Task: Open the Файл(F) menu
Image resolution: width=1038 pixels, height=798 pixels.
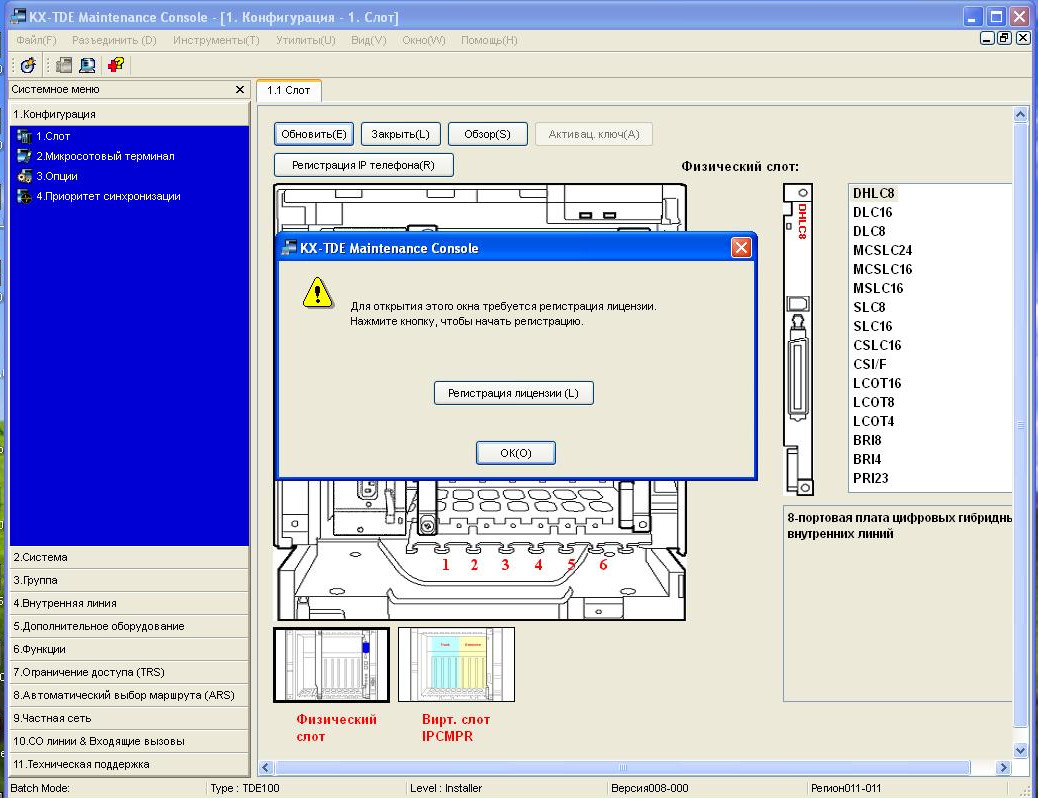Action: coord(36,40)
